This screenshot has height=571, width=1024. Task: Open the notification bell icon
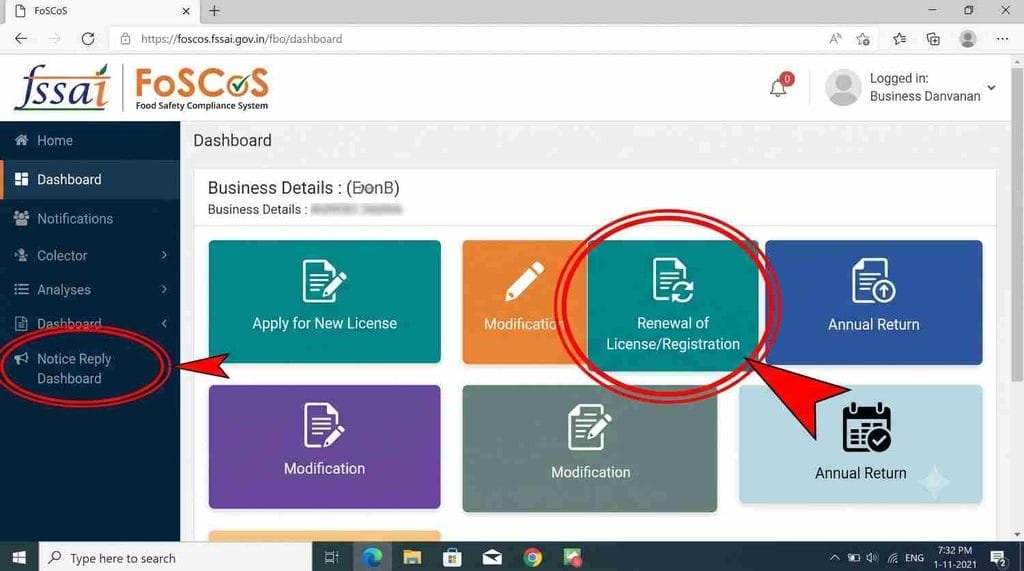(x=778, y=88)
